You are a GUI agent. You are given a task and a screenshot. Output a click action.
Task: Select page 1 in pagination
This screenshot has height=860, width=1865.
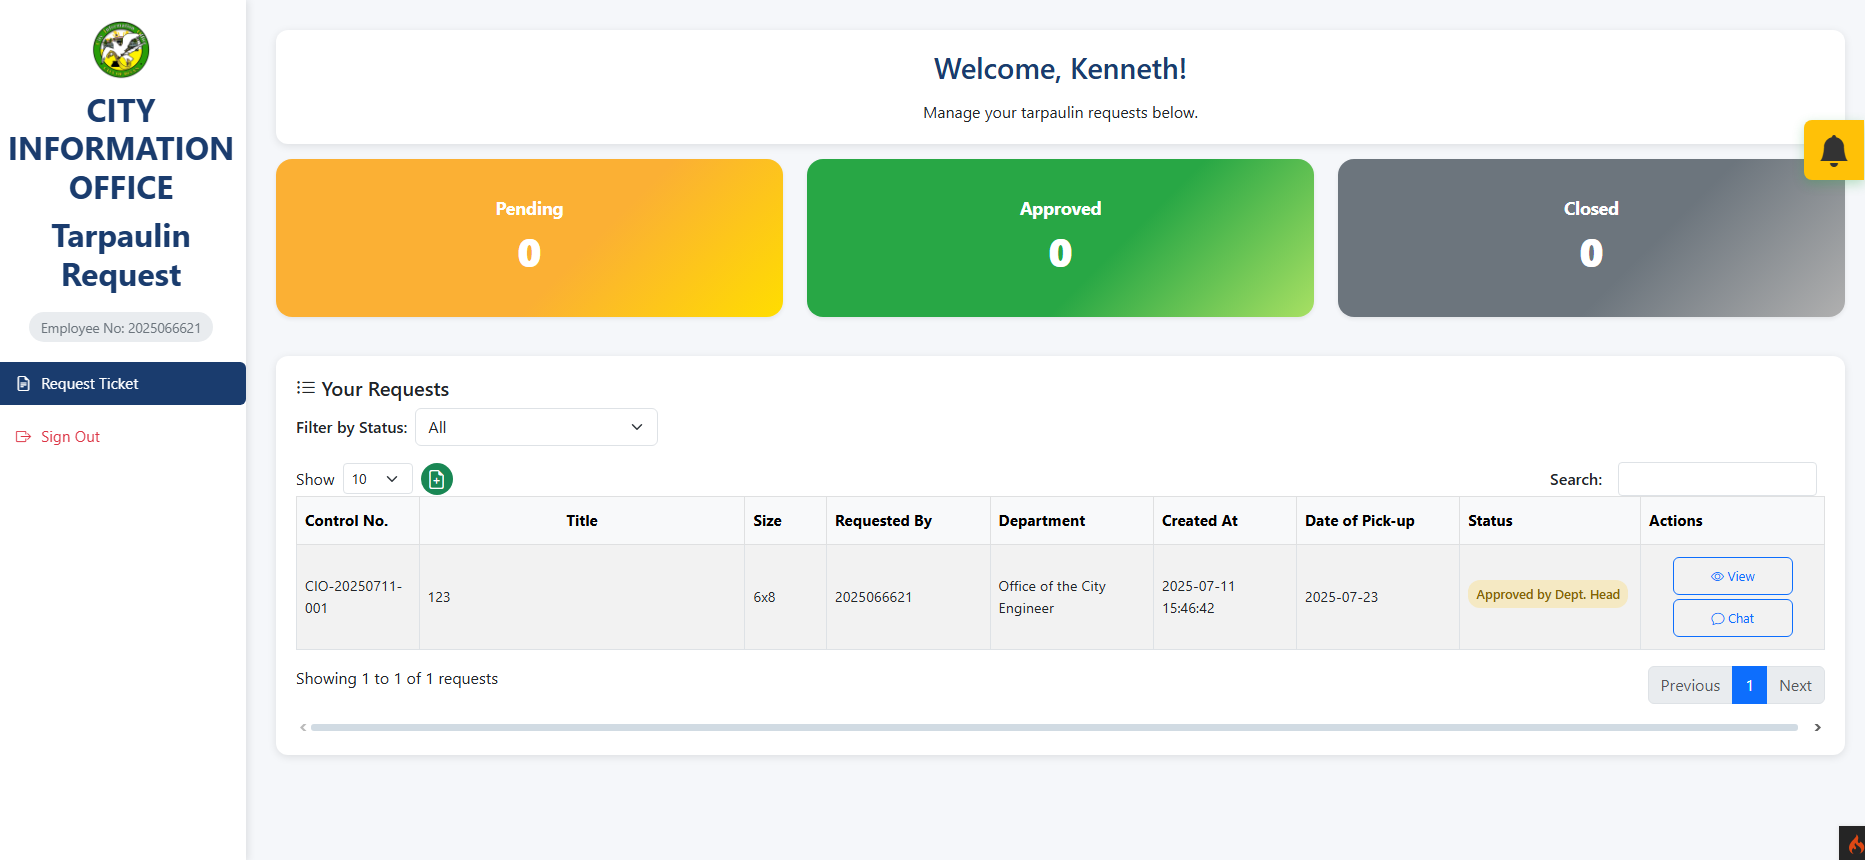click(1749, 685)
